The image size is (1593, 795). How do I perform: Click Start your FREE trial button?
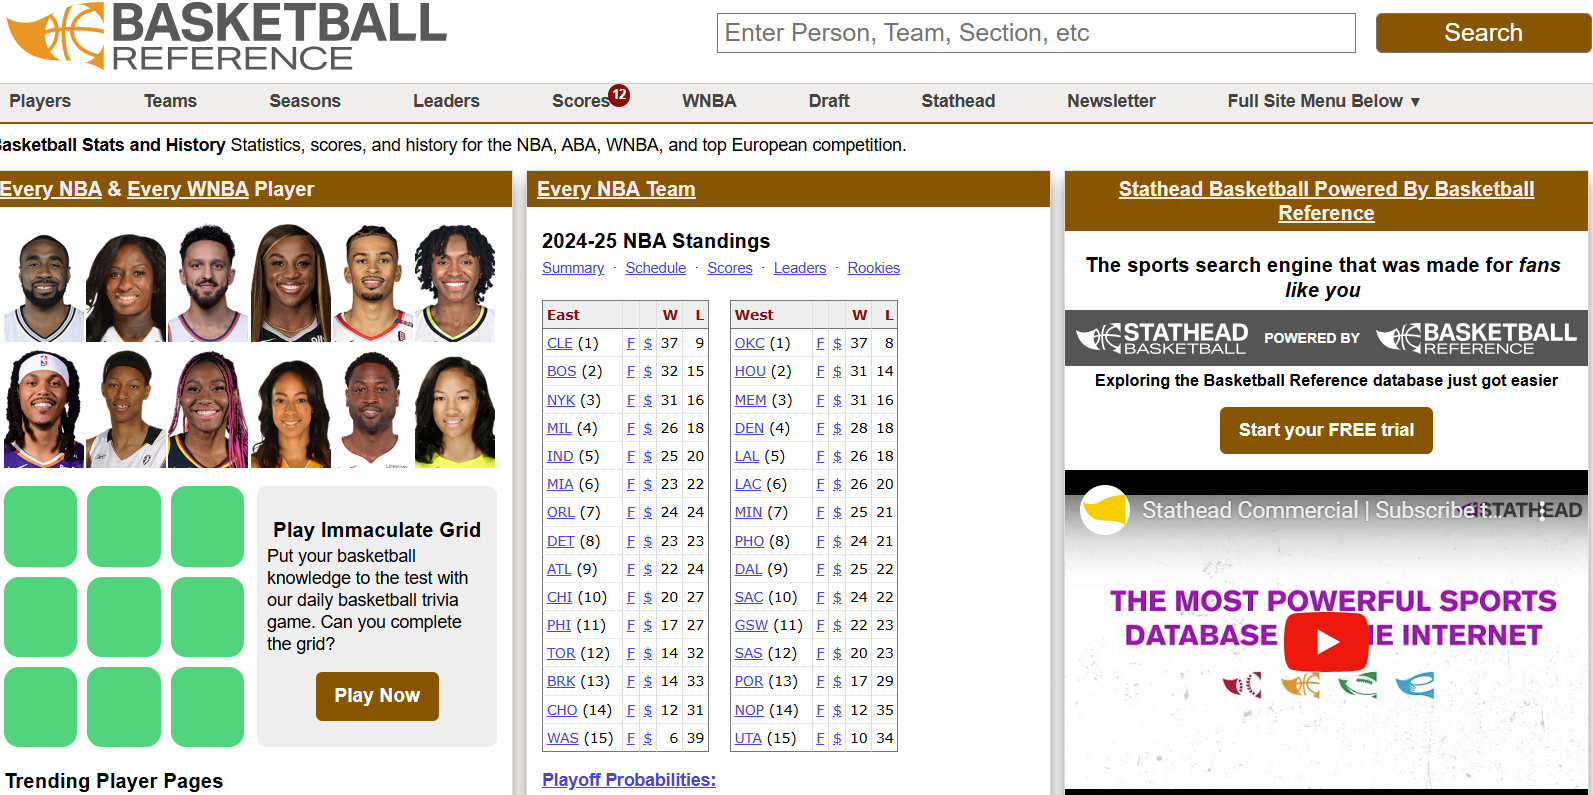point(1326,430)
